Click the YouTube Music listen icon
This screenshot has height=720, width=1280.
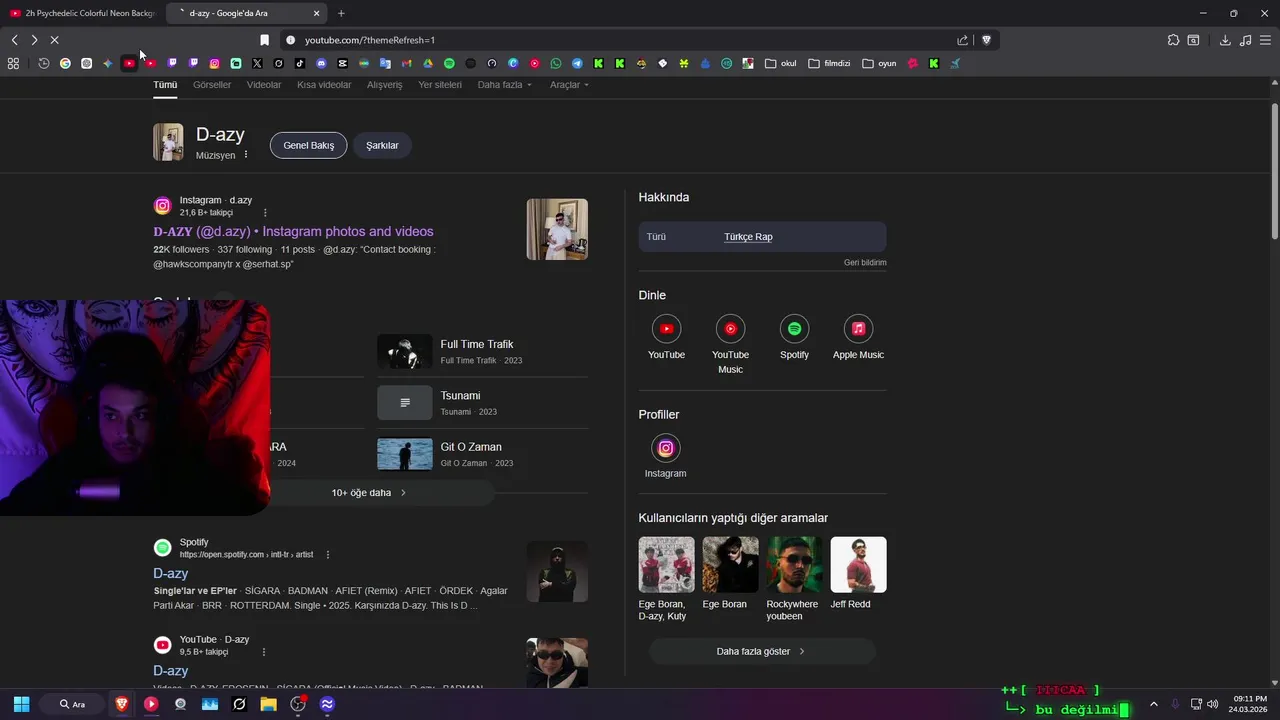click(730, 328)
